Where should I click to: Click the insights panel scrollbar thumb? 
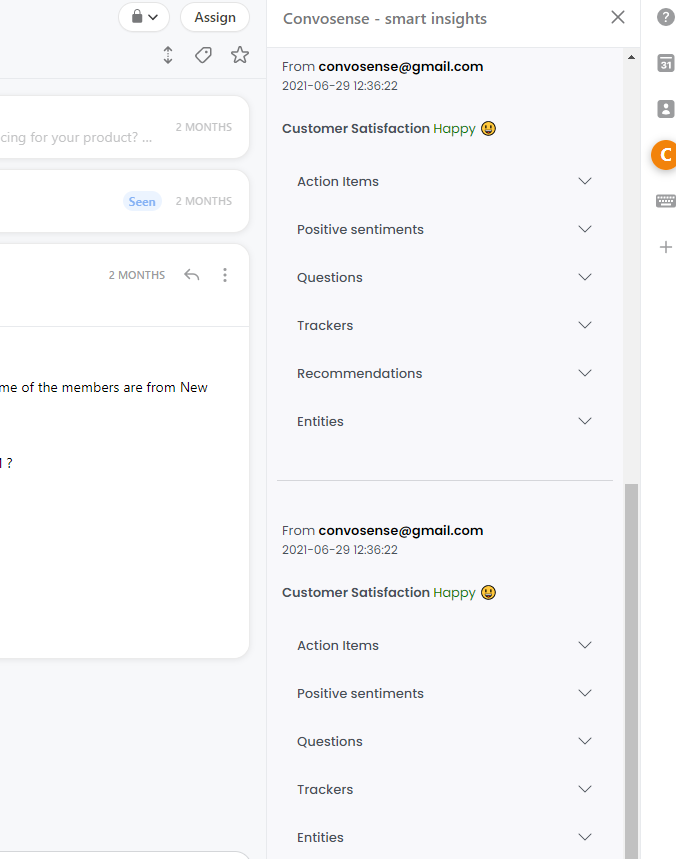pos(631,671)
